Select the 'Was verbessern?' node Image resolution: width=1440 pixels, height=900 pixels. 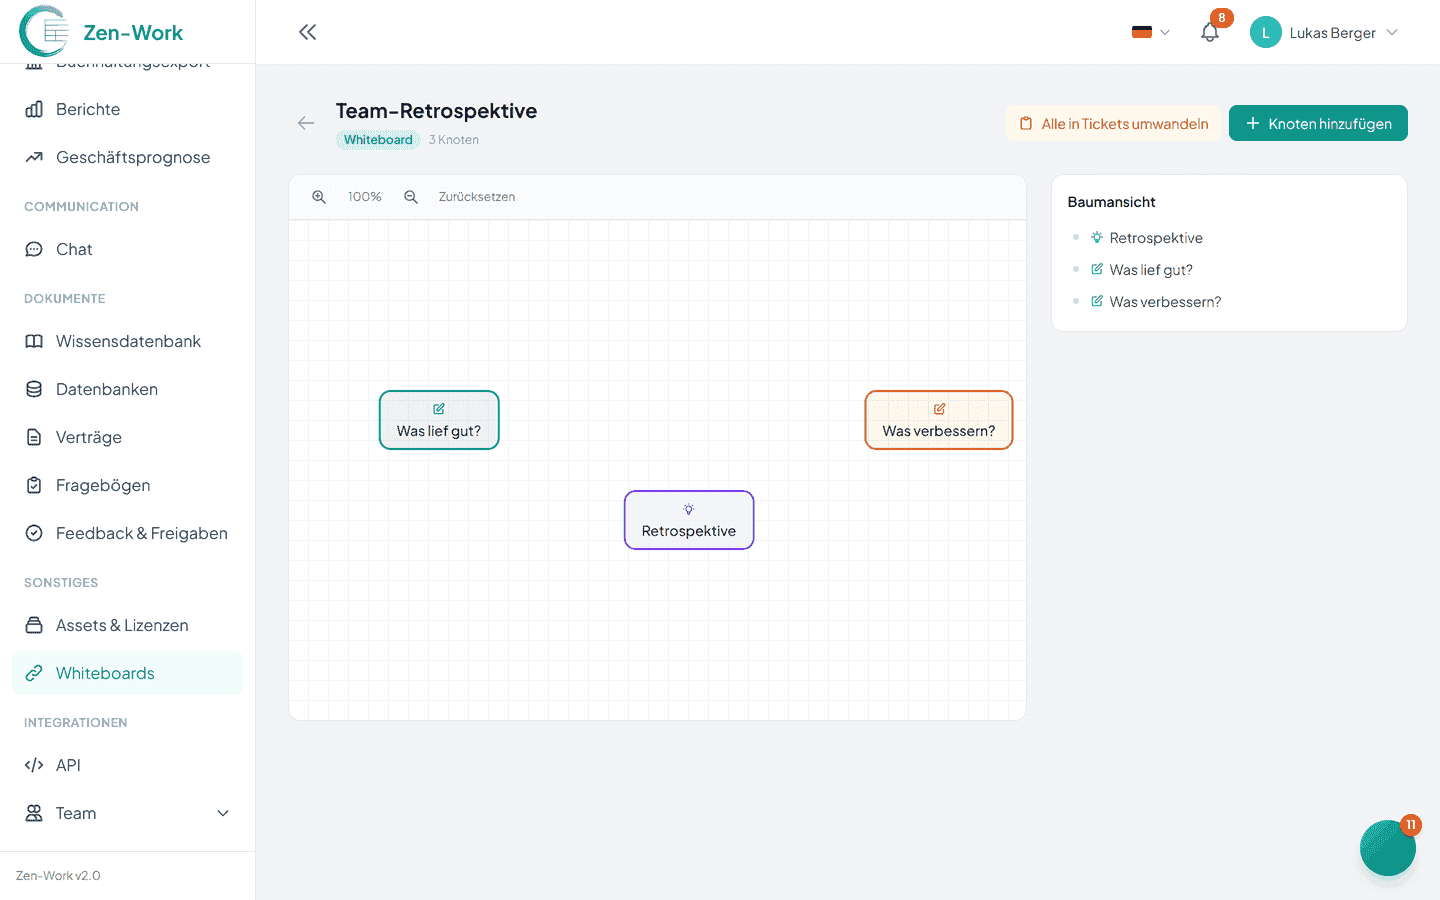[939, 420]
